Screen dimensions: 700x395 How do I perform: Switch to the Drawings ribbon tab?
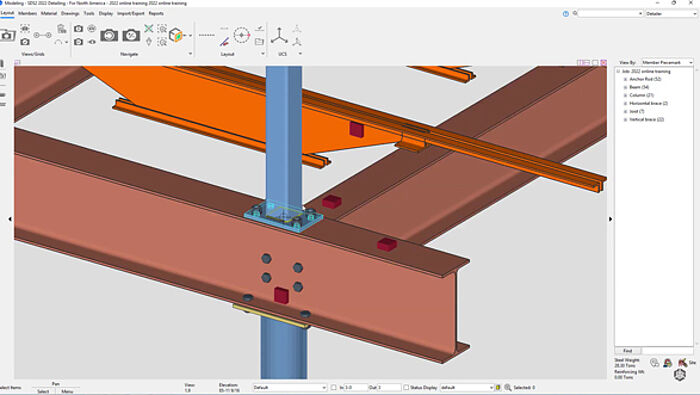click(x=70, y=13)
